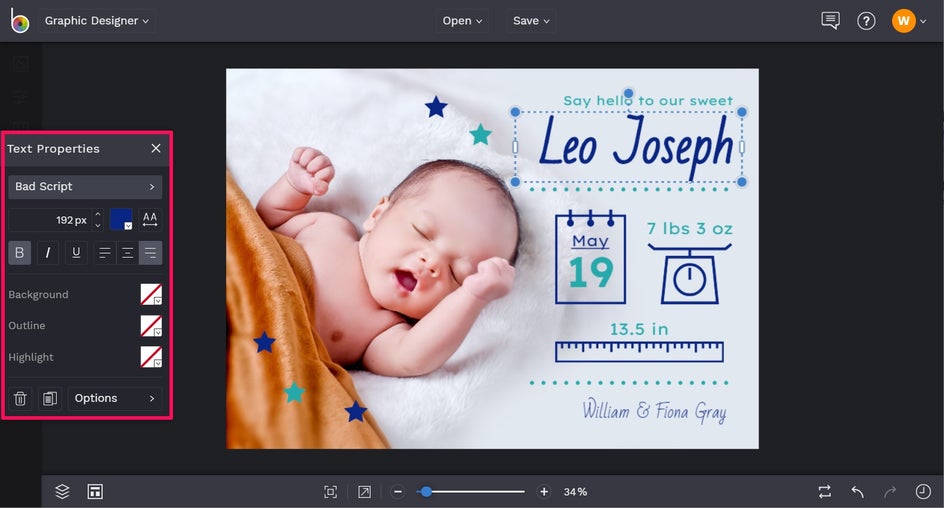
Task: Duplicate the text layer icon
Action: [x=50, y=398]
